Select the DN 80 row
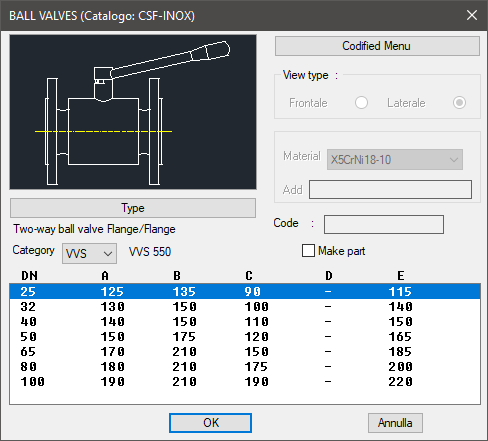 point(245,367)
